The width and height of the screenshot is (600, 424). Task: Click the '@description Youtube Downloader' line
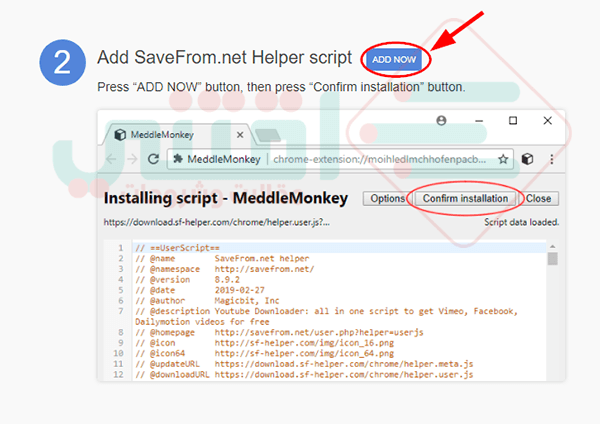point(326,316)
